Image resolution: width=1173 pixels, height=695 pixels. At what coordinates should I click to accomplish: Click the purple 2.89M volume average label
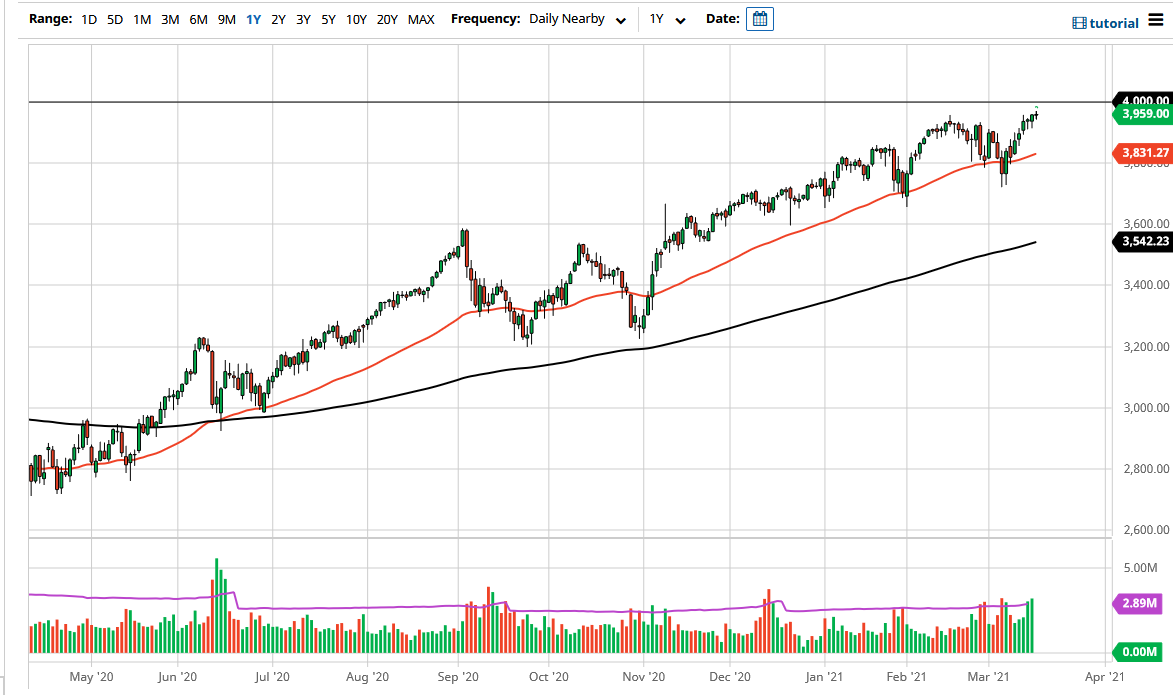pos(1142,604)
